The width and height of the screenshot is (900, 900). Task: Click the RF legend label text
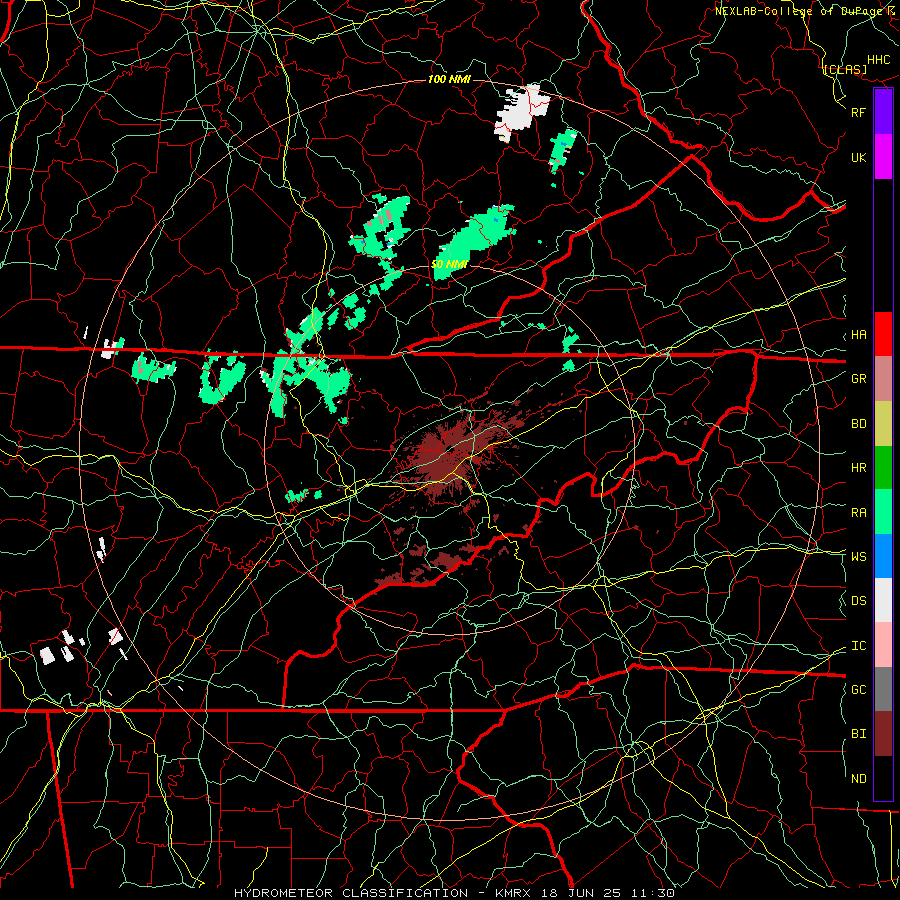click(x=858, y=112)
